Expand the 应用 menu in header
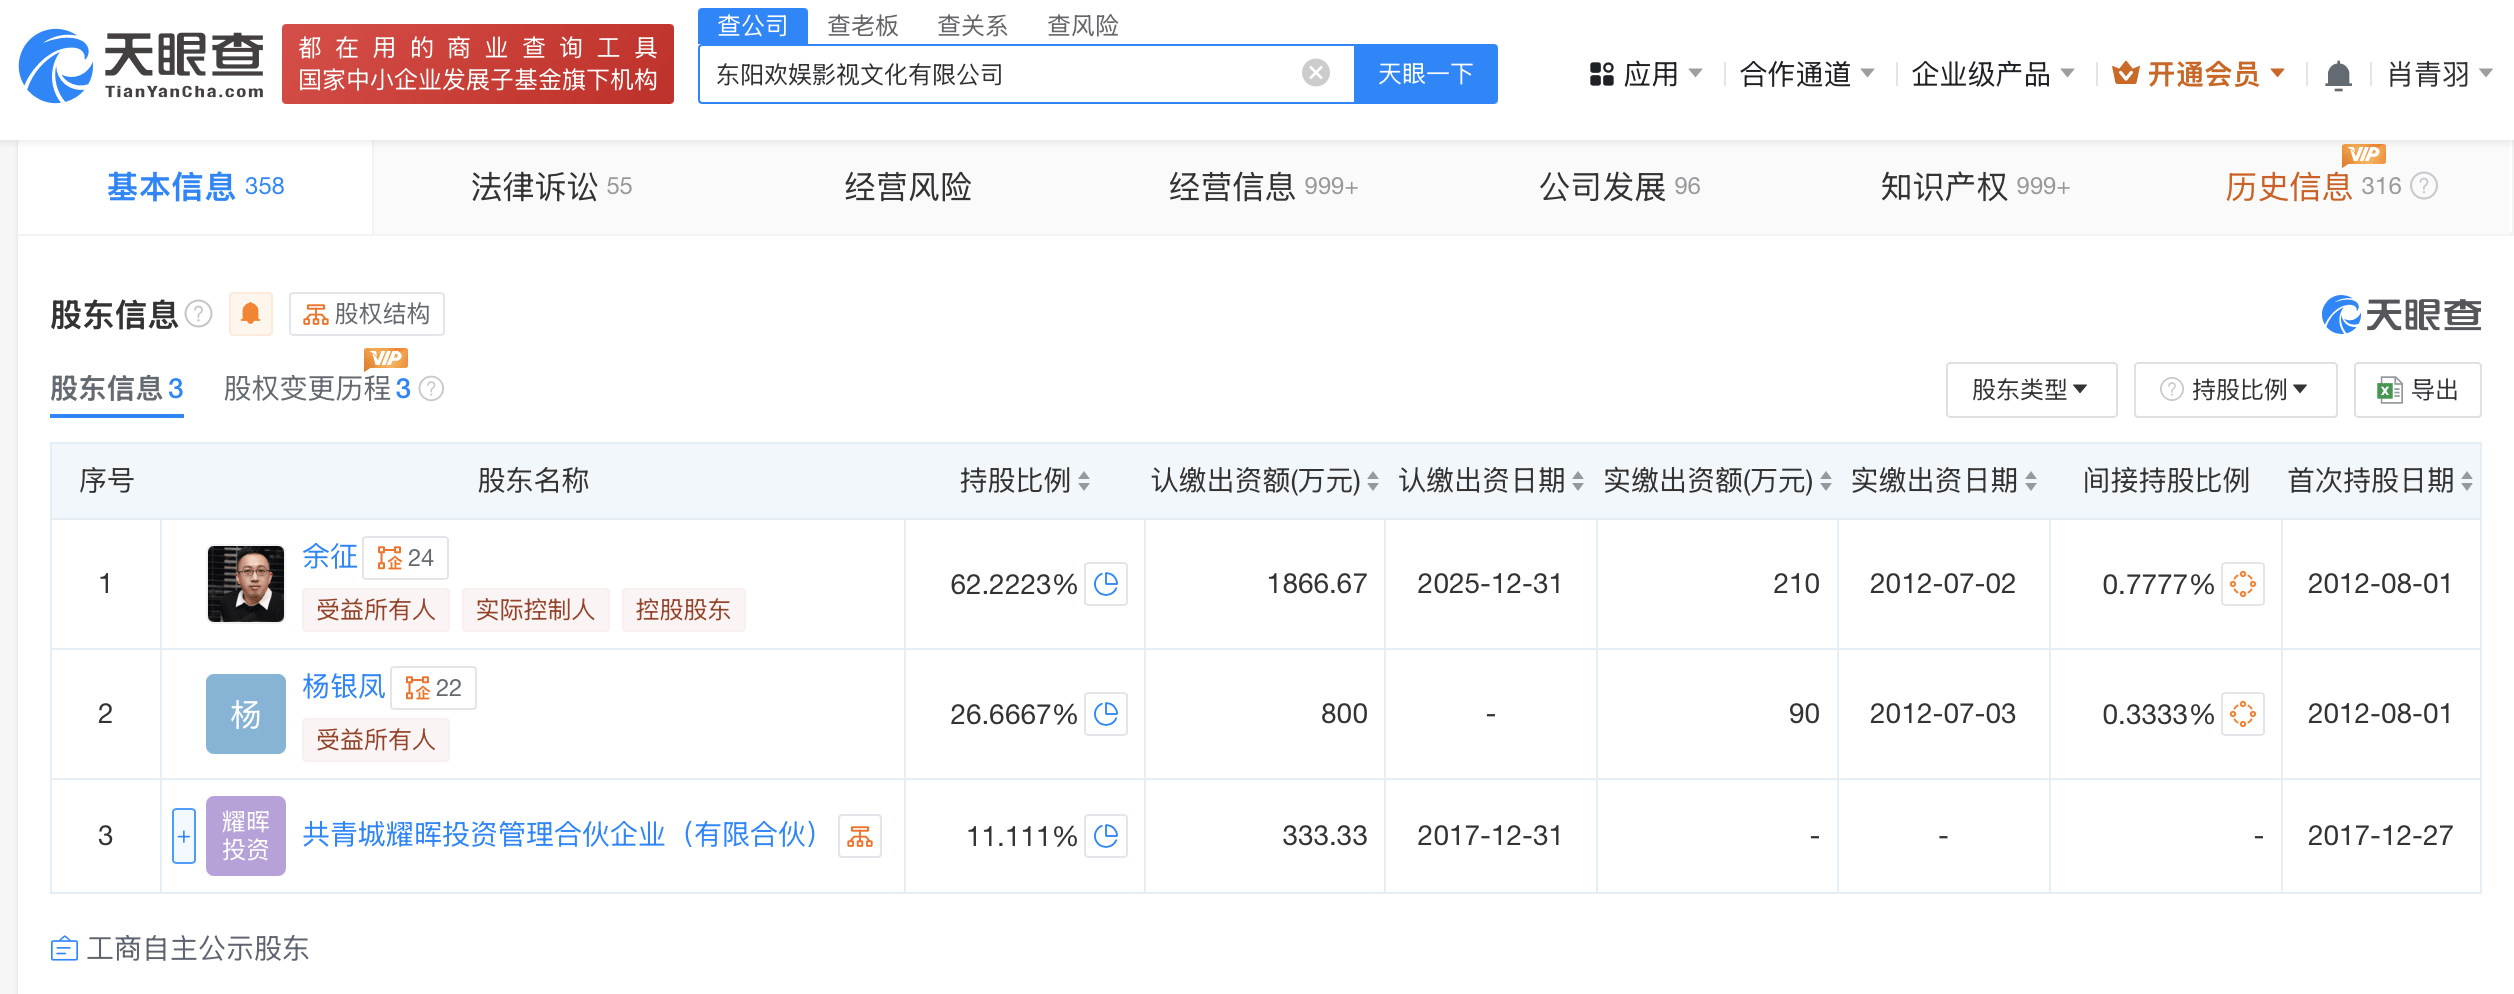 (1645, 75)
